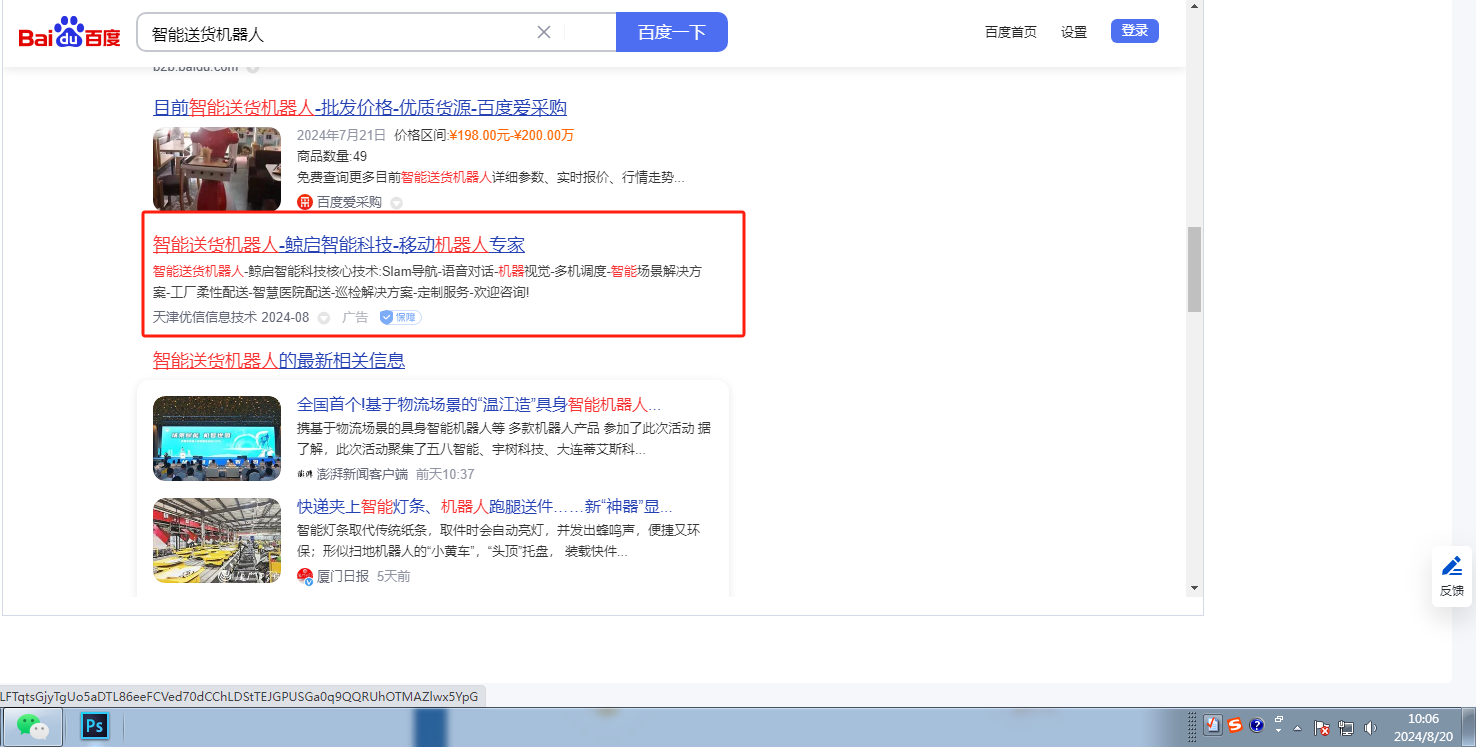Viewport: 1476px width, 747px height.
Task: Open the 反馈 feedback pencil icon
Action: 1452,566
